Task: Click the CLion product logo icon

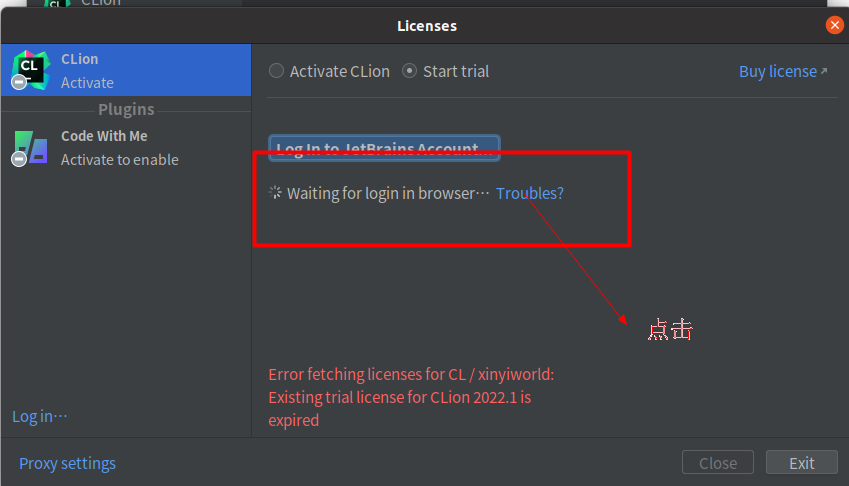Action: click(x=31, y=70)
